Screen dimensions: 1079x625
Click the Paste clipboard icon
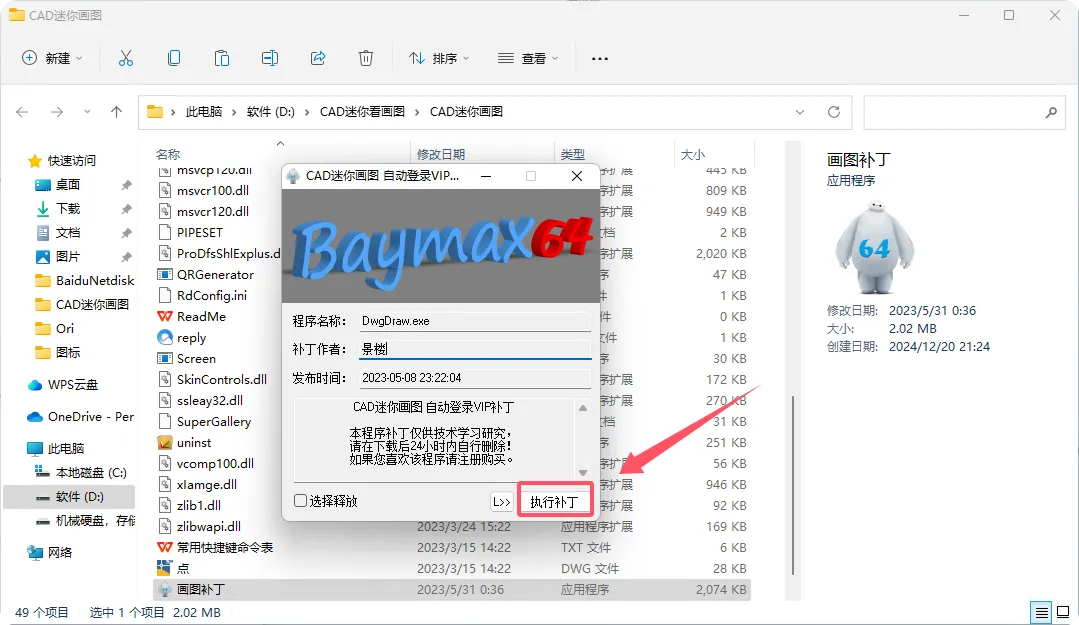point(222,59)
